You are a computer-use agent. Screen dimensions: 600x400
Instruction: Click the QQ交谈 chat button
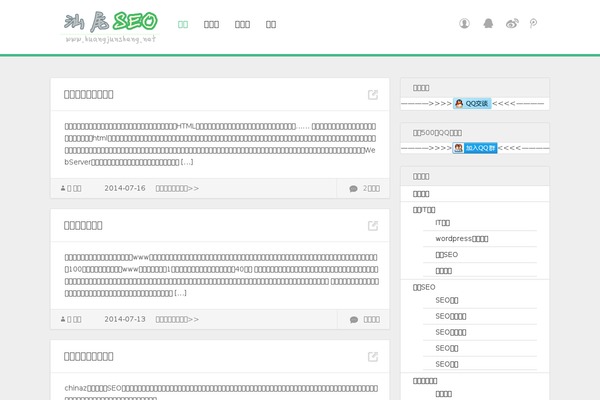(472, 103)
